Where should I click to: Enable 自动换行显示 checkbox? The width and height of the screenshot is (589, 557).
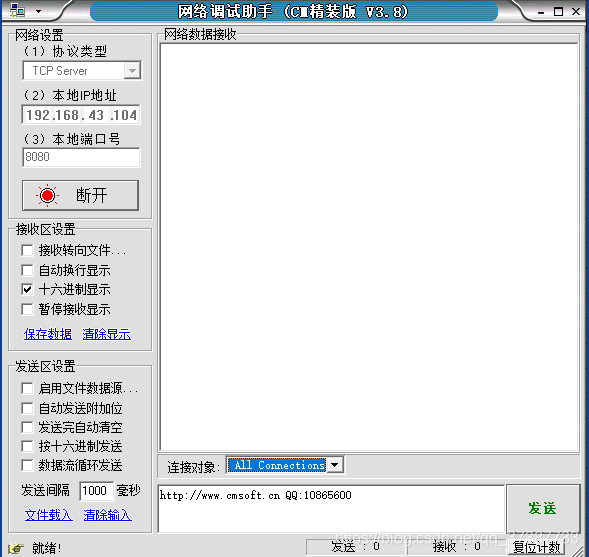(27, 270)
